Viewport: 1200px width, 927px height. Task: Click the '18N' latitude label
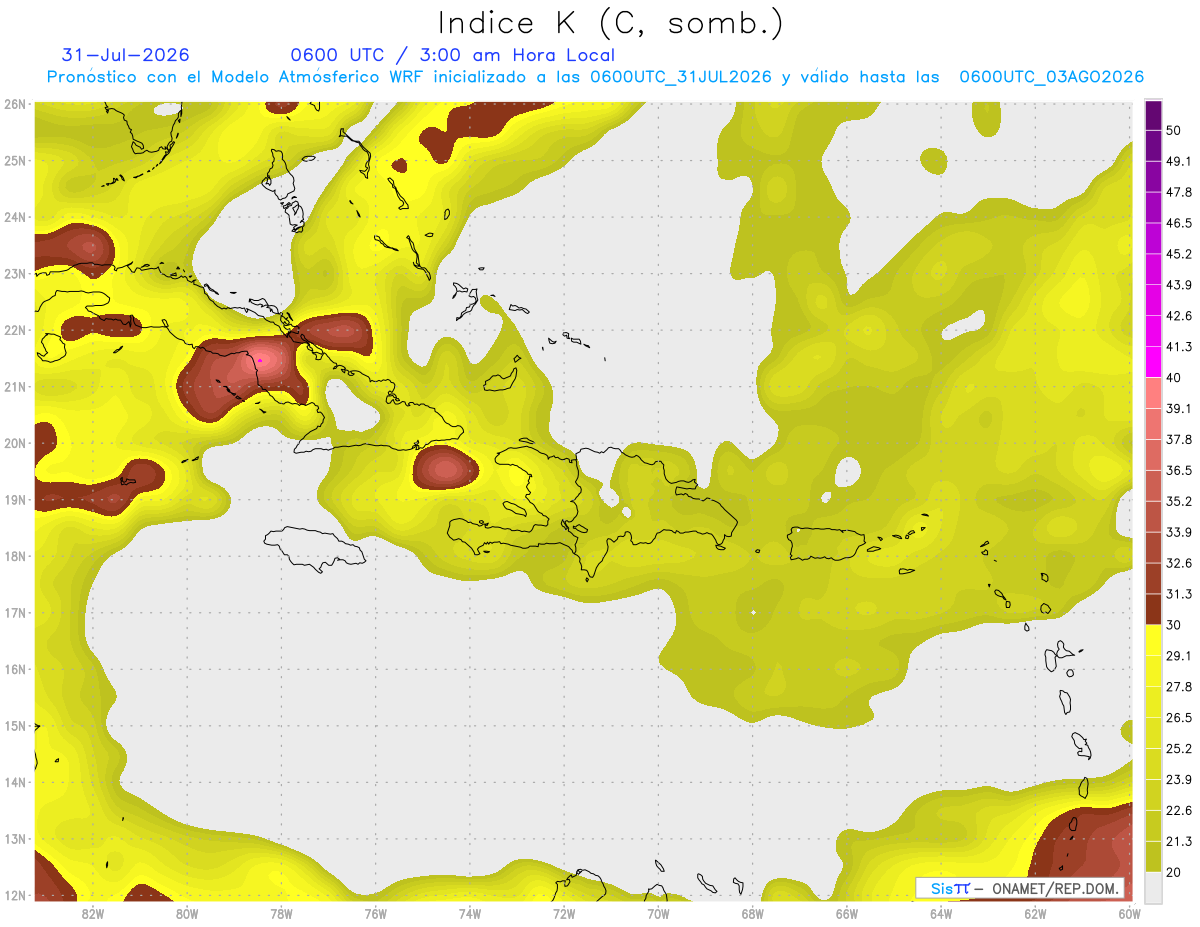[15, 556]
